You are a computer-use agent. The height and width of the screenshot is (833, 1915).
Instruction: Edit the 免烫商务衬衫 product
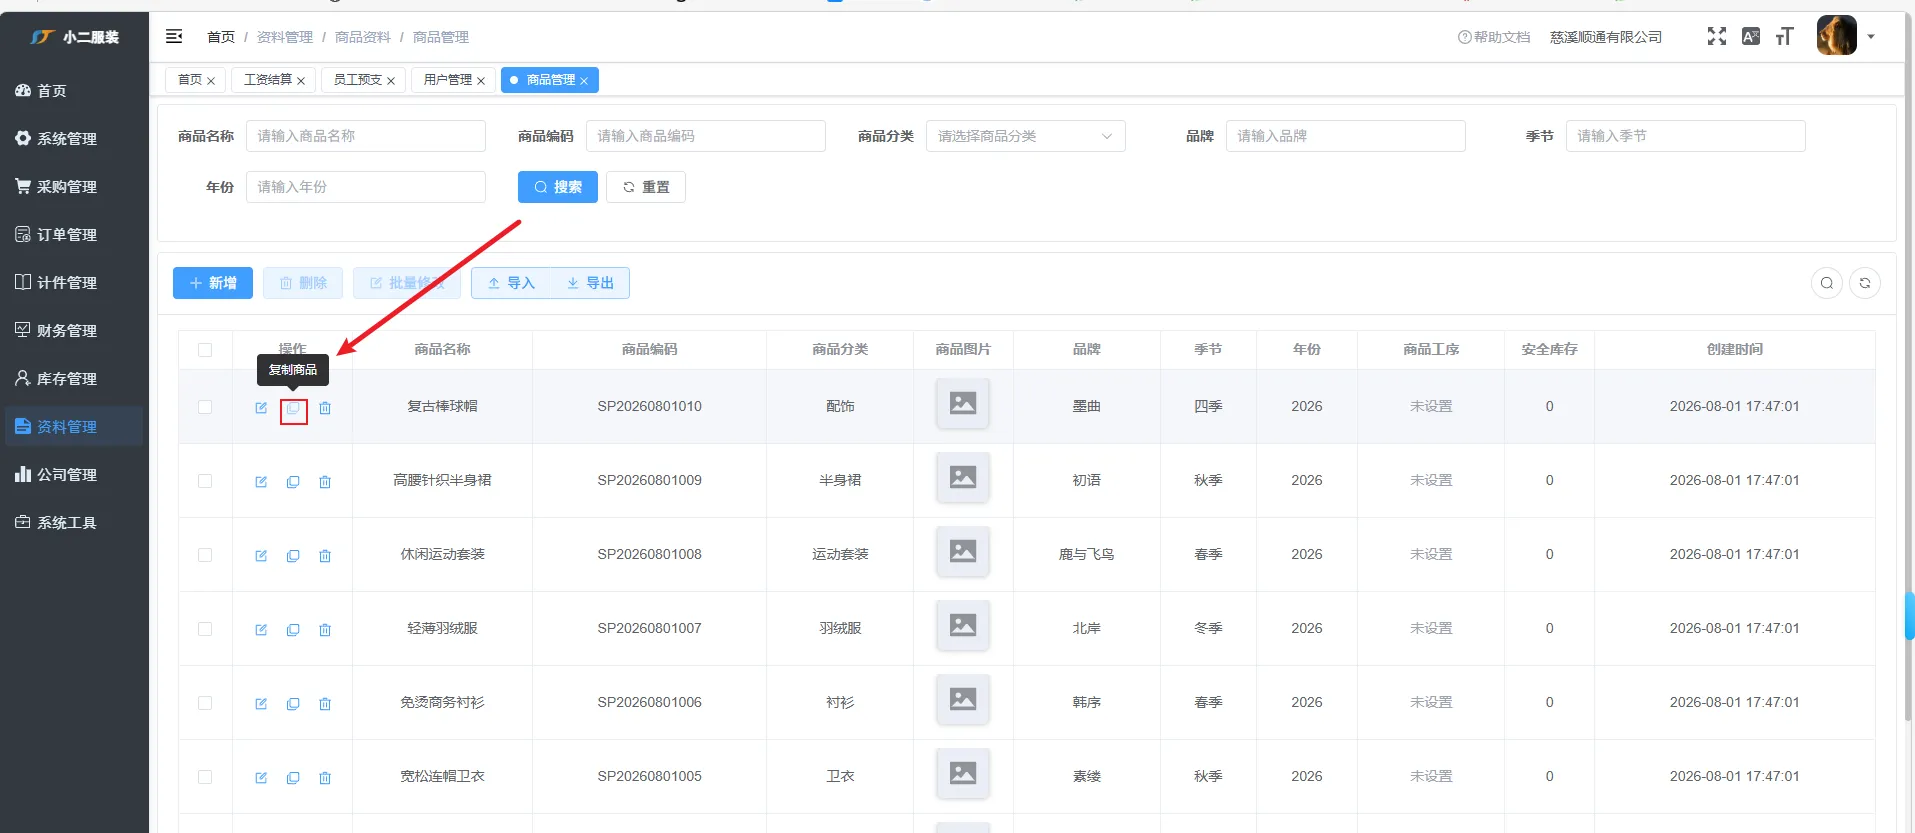[x=261, y=704]
